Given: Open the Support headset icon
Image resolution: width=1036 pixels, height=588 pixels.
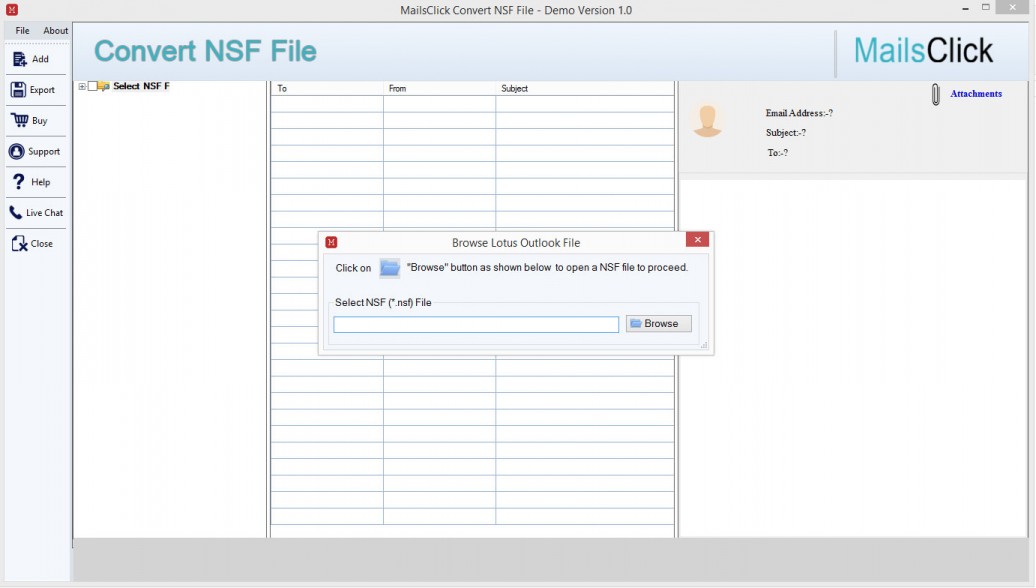Looking at the screenshot, I should coord(17,152).
